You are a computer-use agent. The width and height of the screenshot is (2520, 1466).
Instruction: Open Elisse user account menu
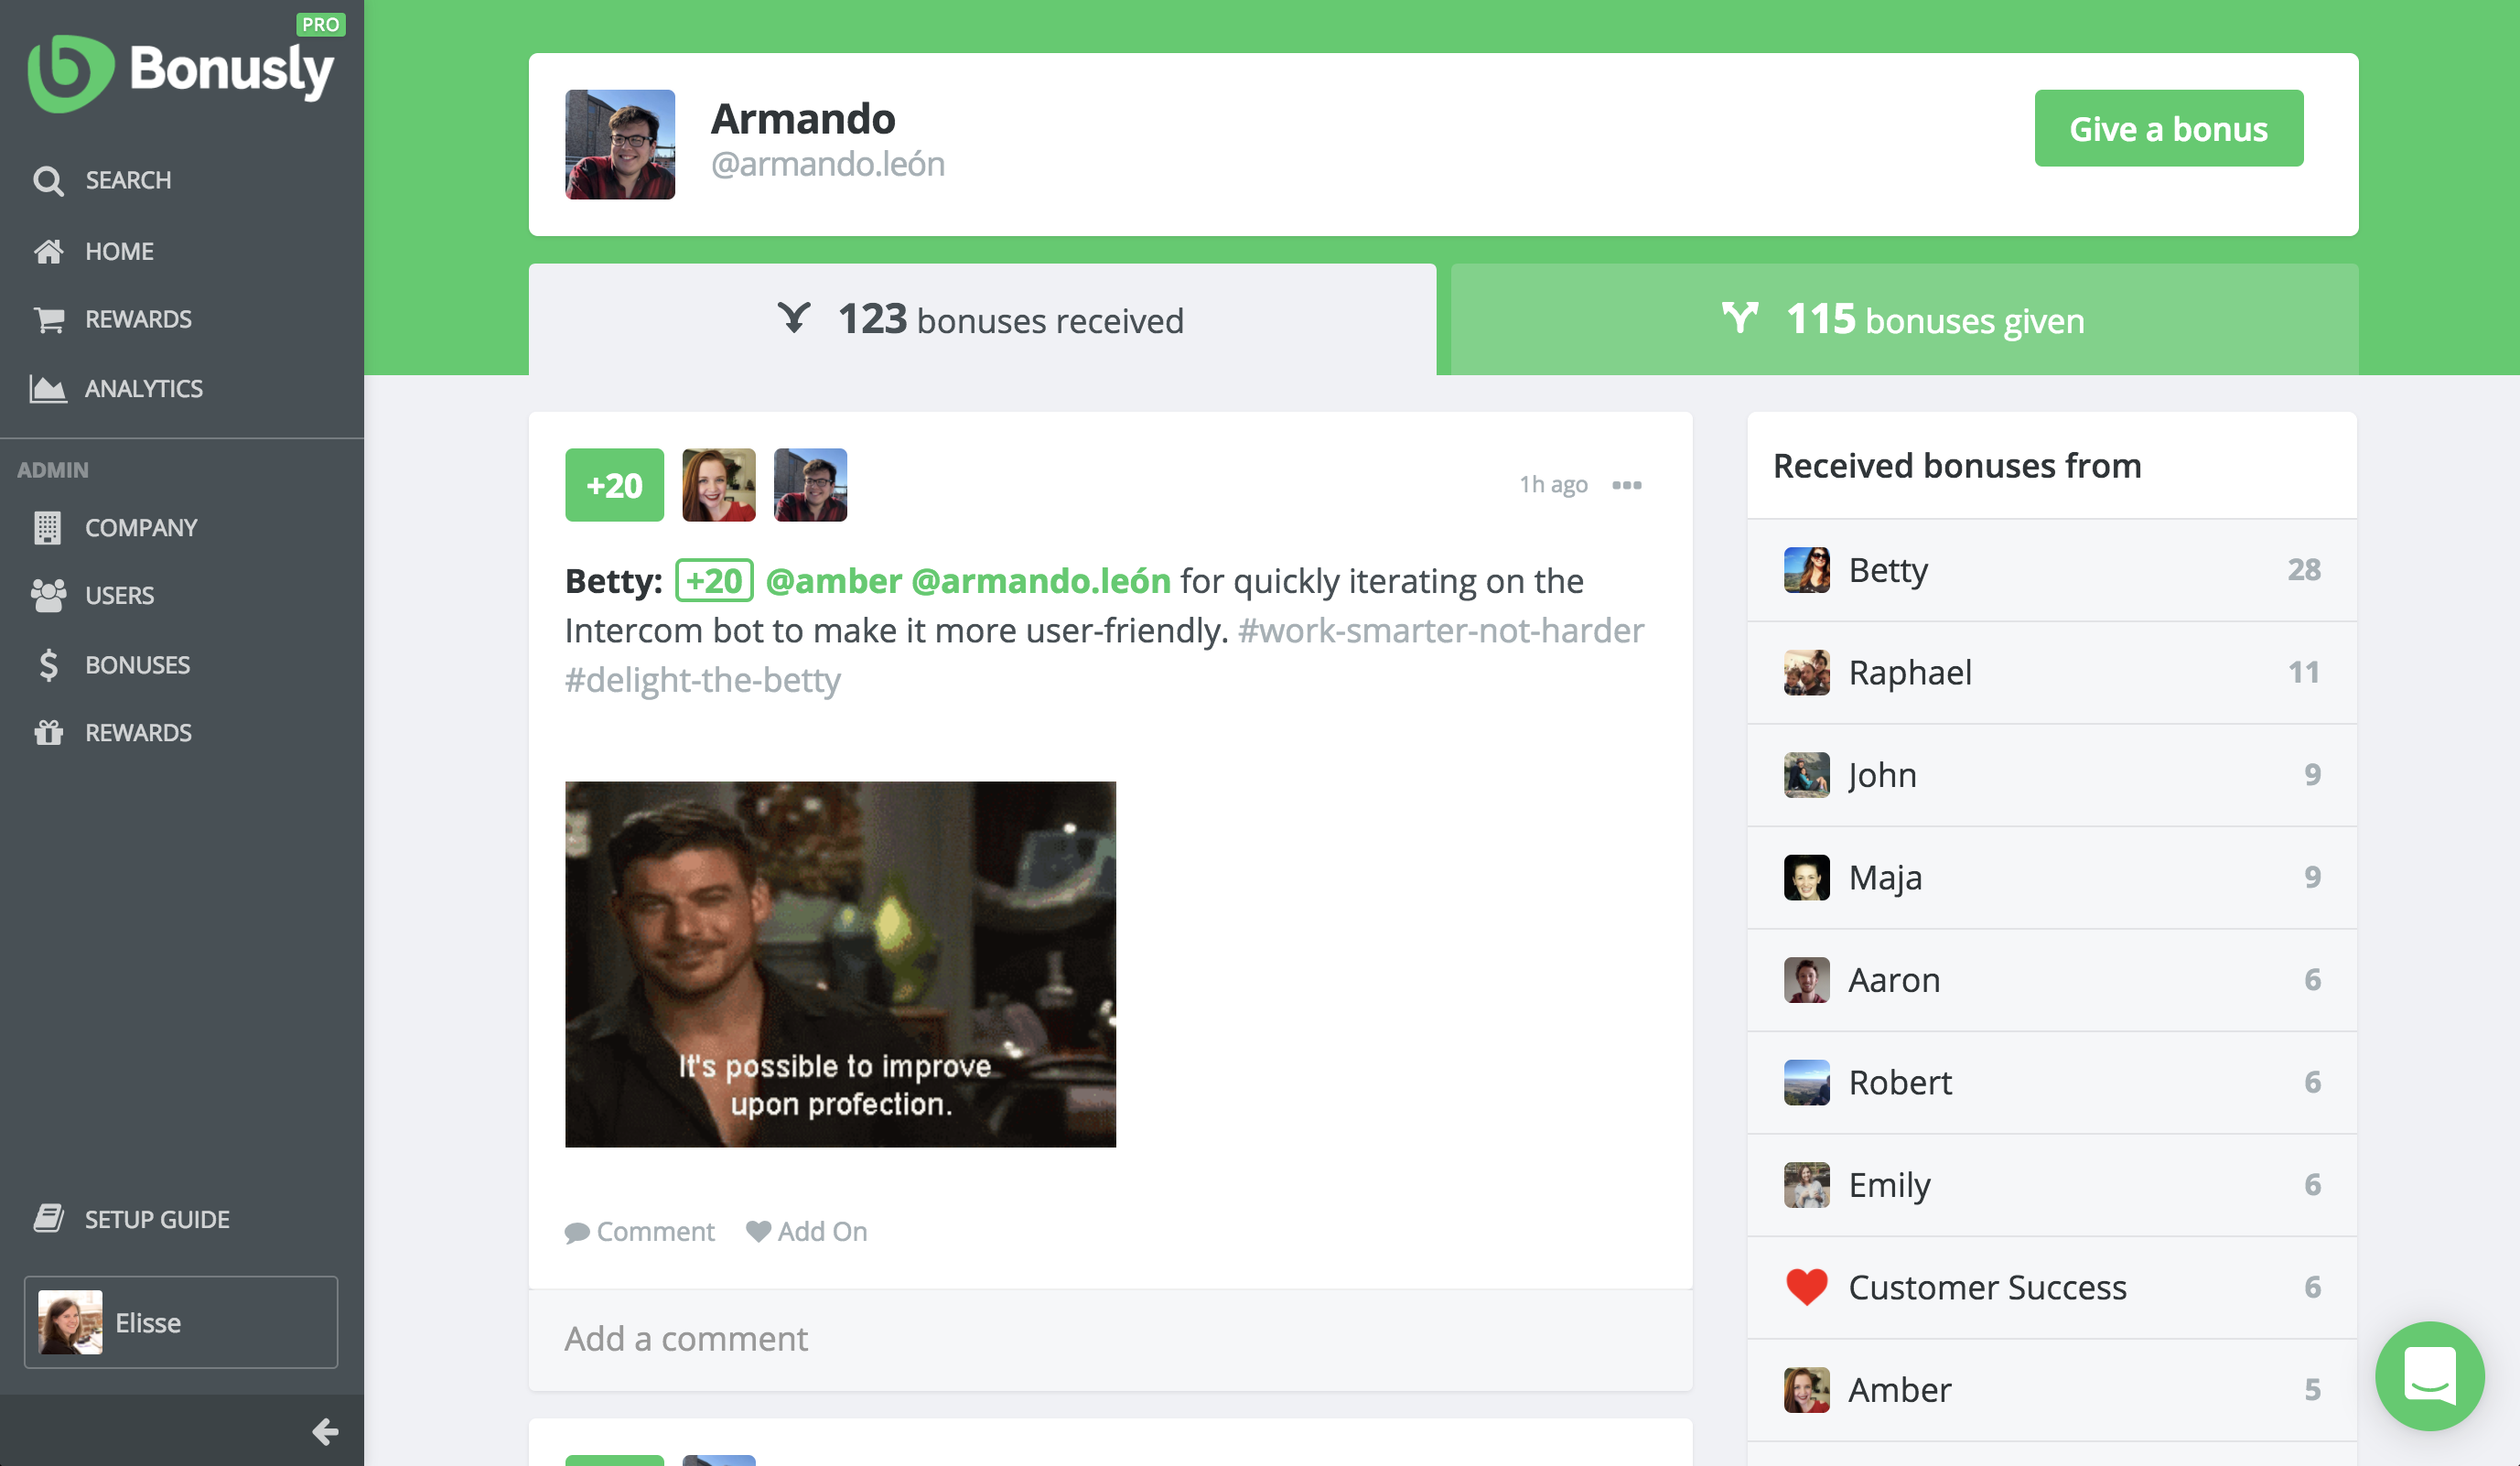(181, 1322)
